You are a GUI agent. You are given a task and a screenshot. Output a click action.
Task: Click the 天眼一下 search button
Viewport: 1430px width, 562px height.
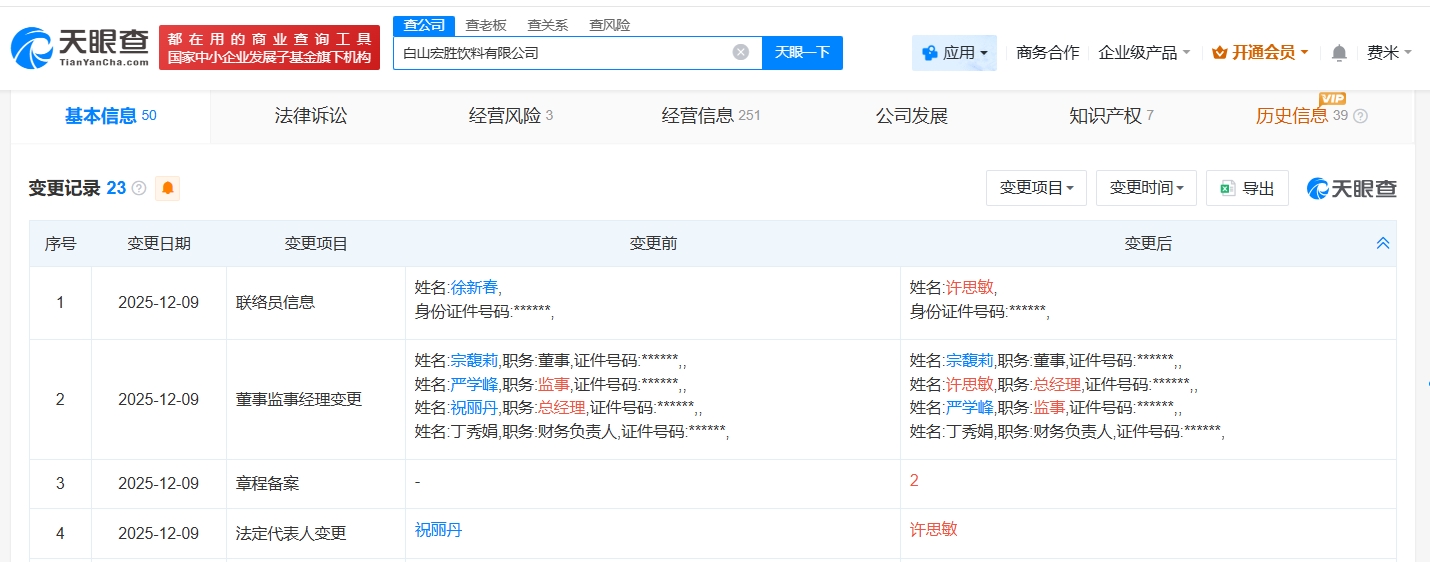(x=802, y=52)
